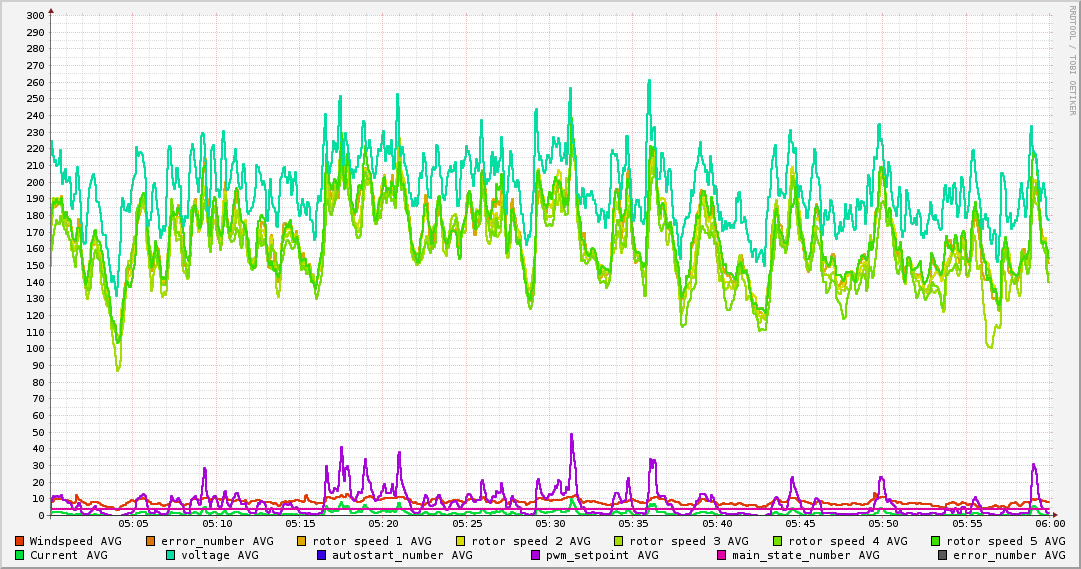Select the blue autostart_number AVG swatch
The image size is (1081, 569).
click(x=321, y=555)
